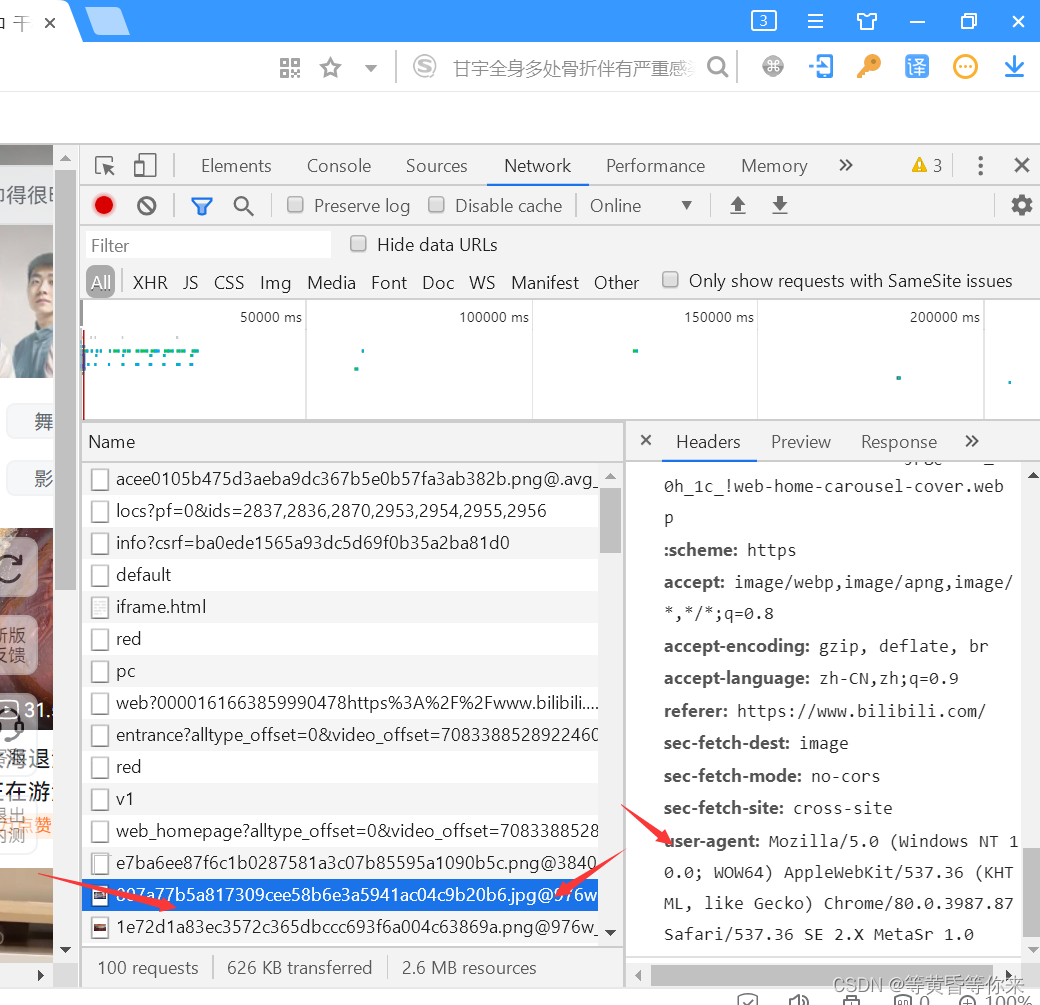Export HAR file using download arrow icon

[x=781, y=205]
